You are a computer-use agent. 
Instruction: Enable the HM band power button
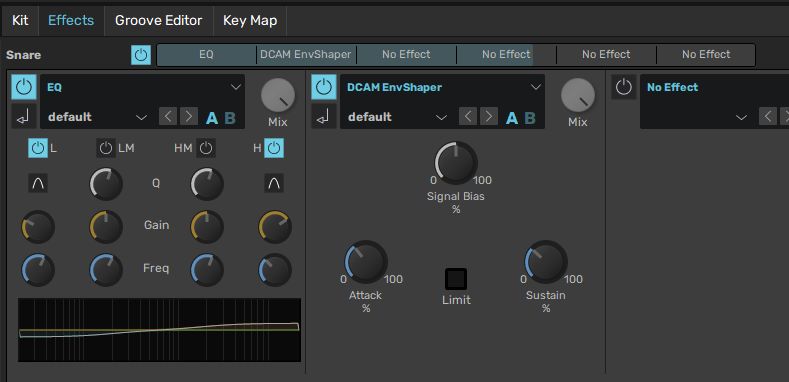coord(206,148)
